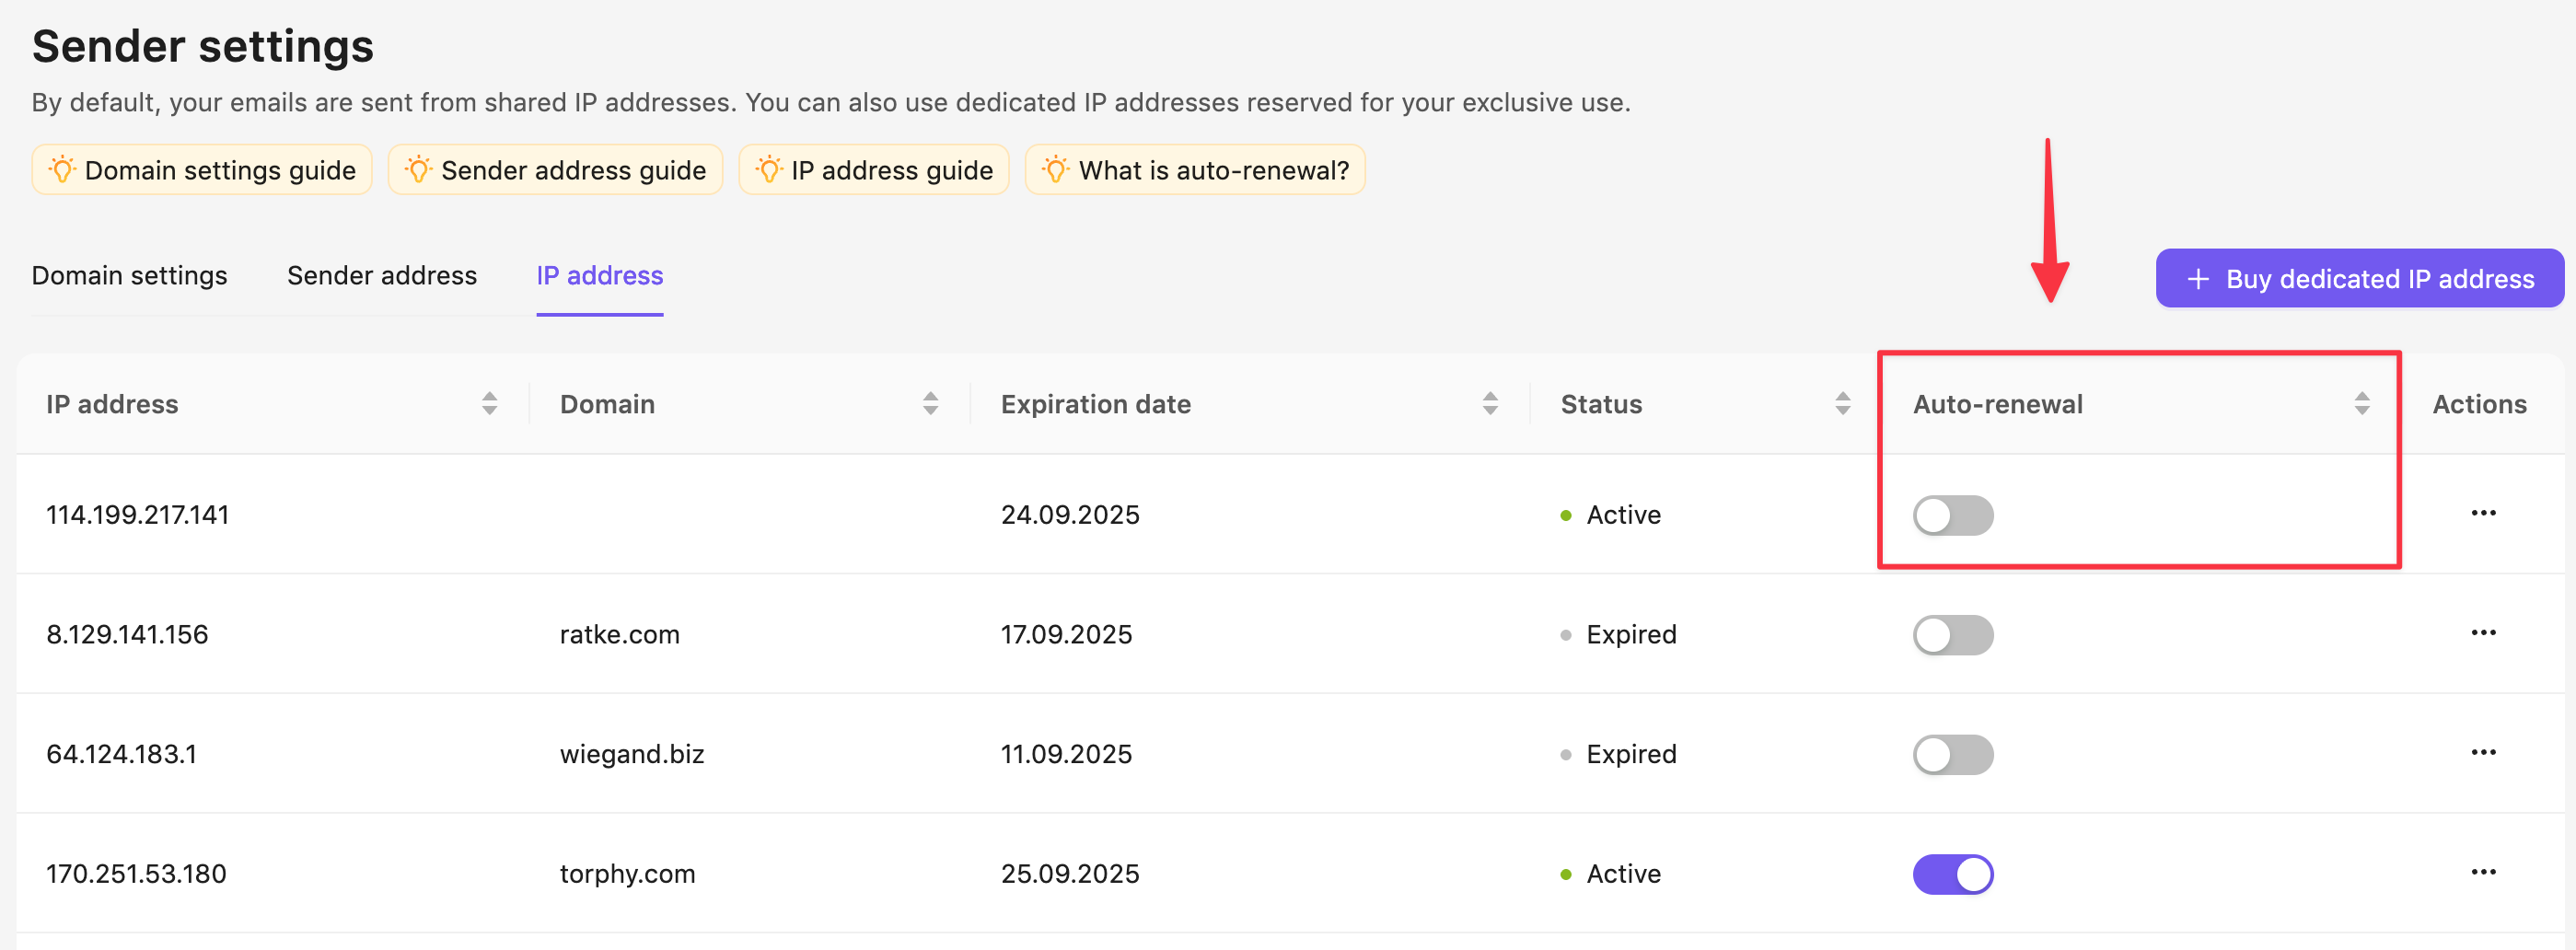Sort table by IP address column arrows
The image size is (2576, 950).
pos(489,404)
